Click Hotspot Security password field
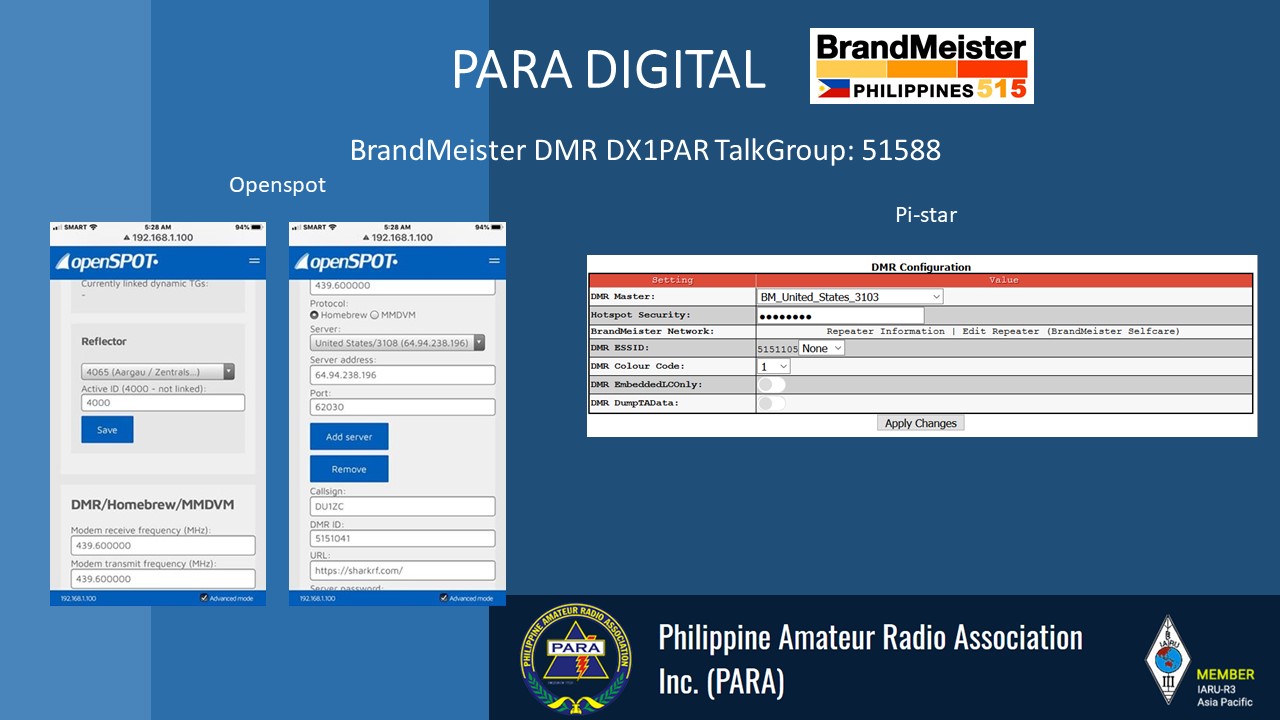The image size is (1280, 720). pos(841,315)
